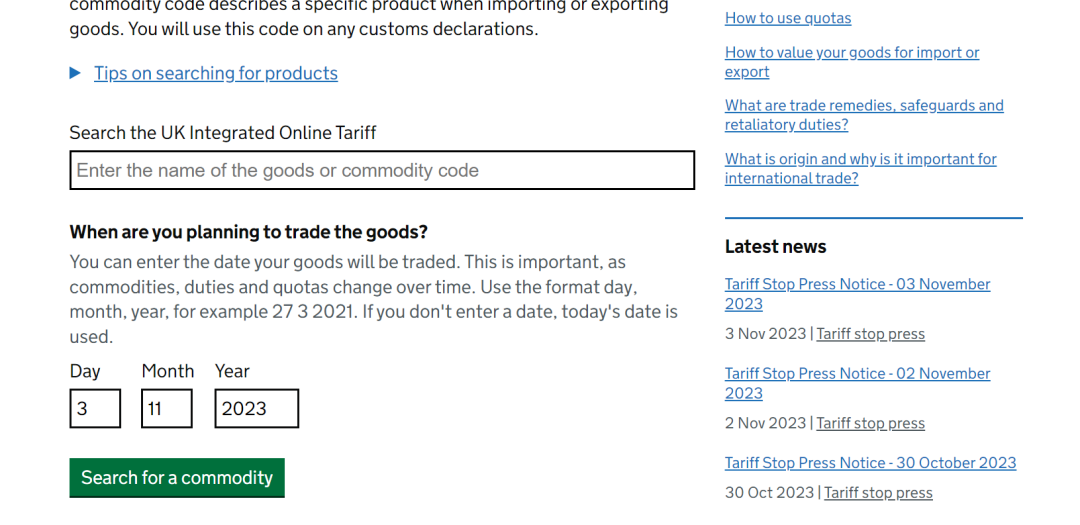Viewport: 1080px width, 525px height.
Task: Click the Year label above 2023
Action: point(232,371)
